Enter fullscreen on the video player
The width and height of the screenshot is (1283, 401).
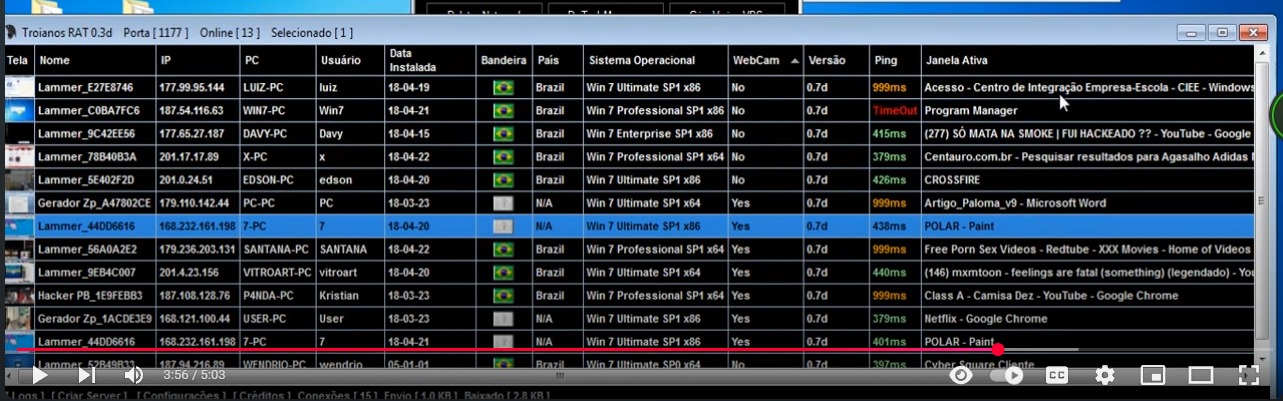click(x=1248, y=376)
